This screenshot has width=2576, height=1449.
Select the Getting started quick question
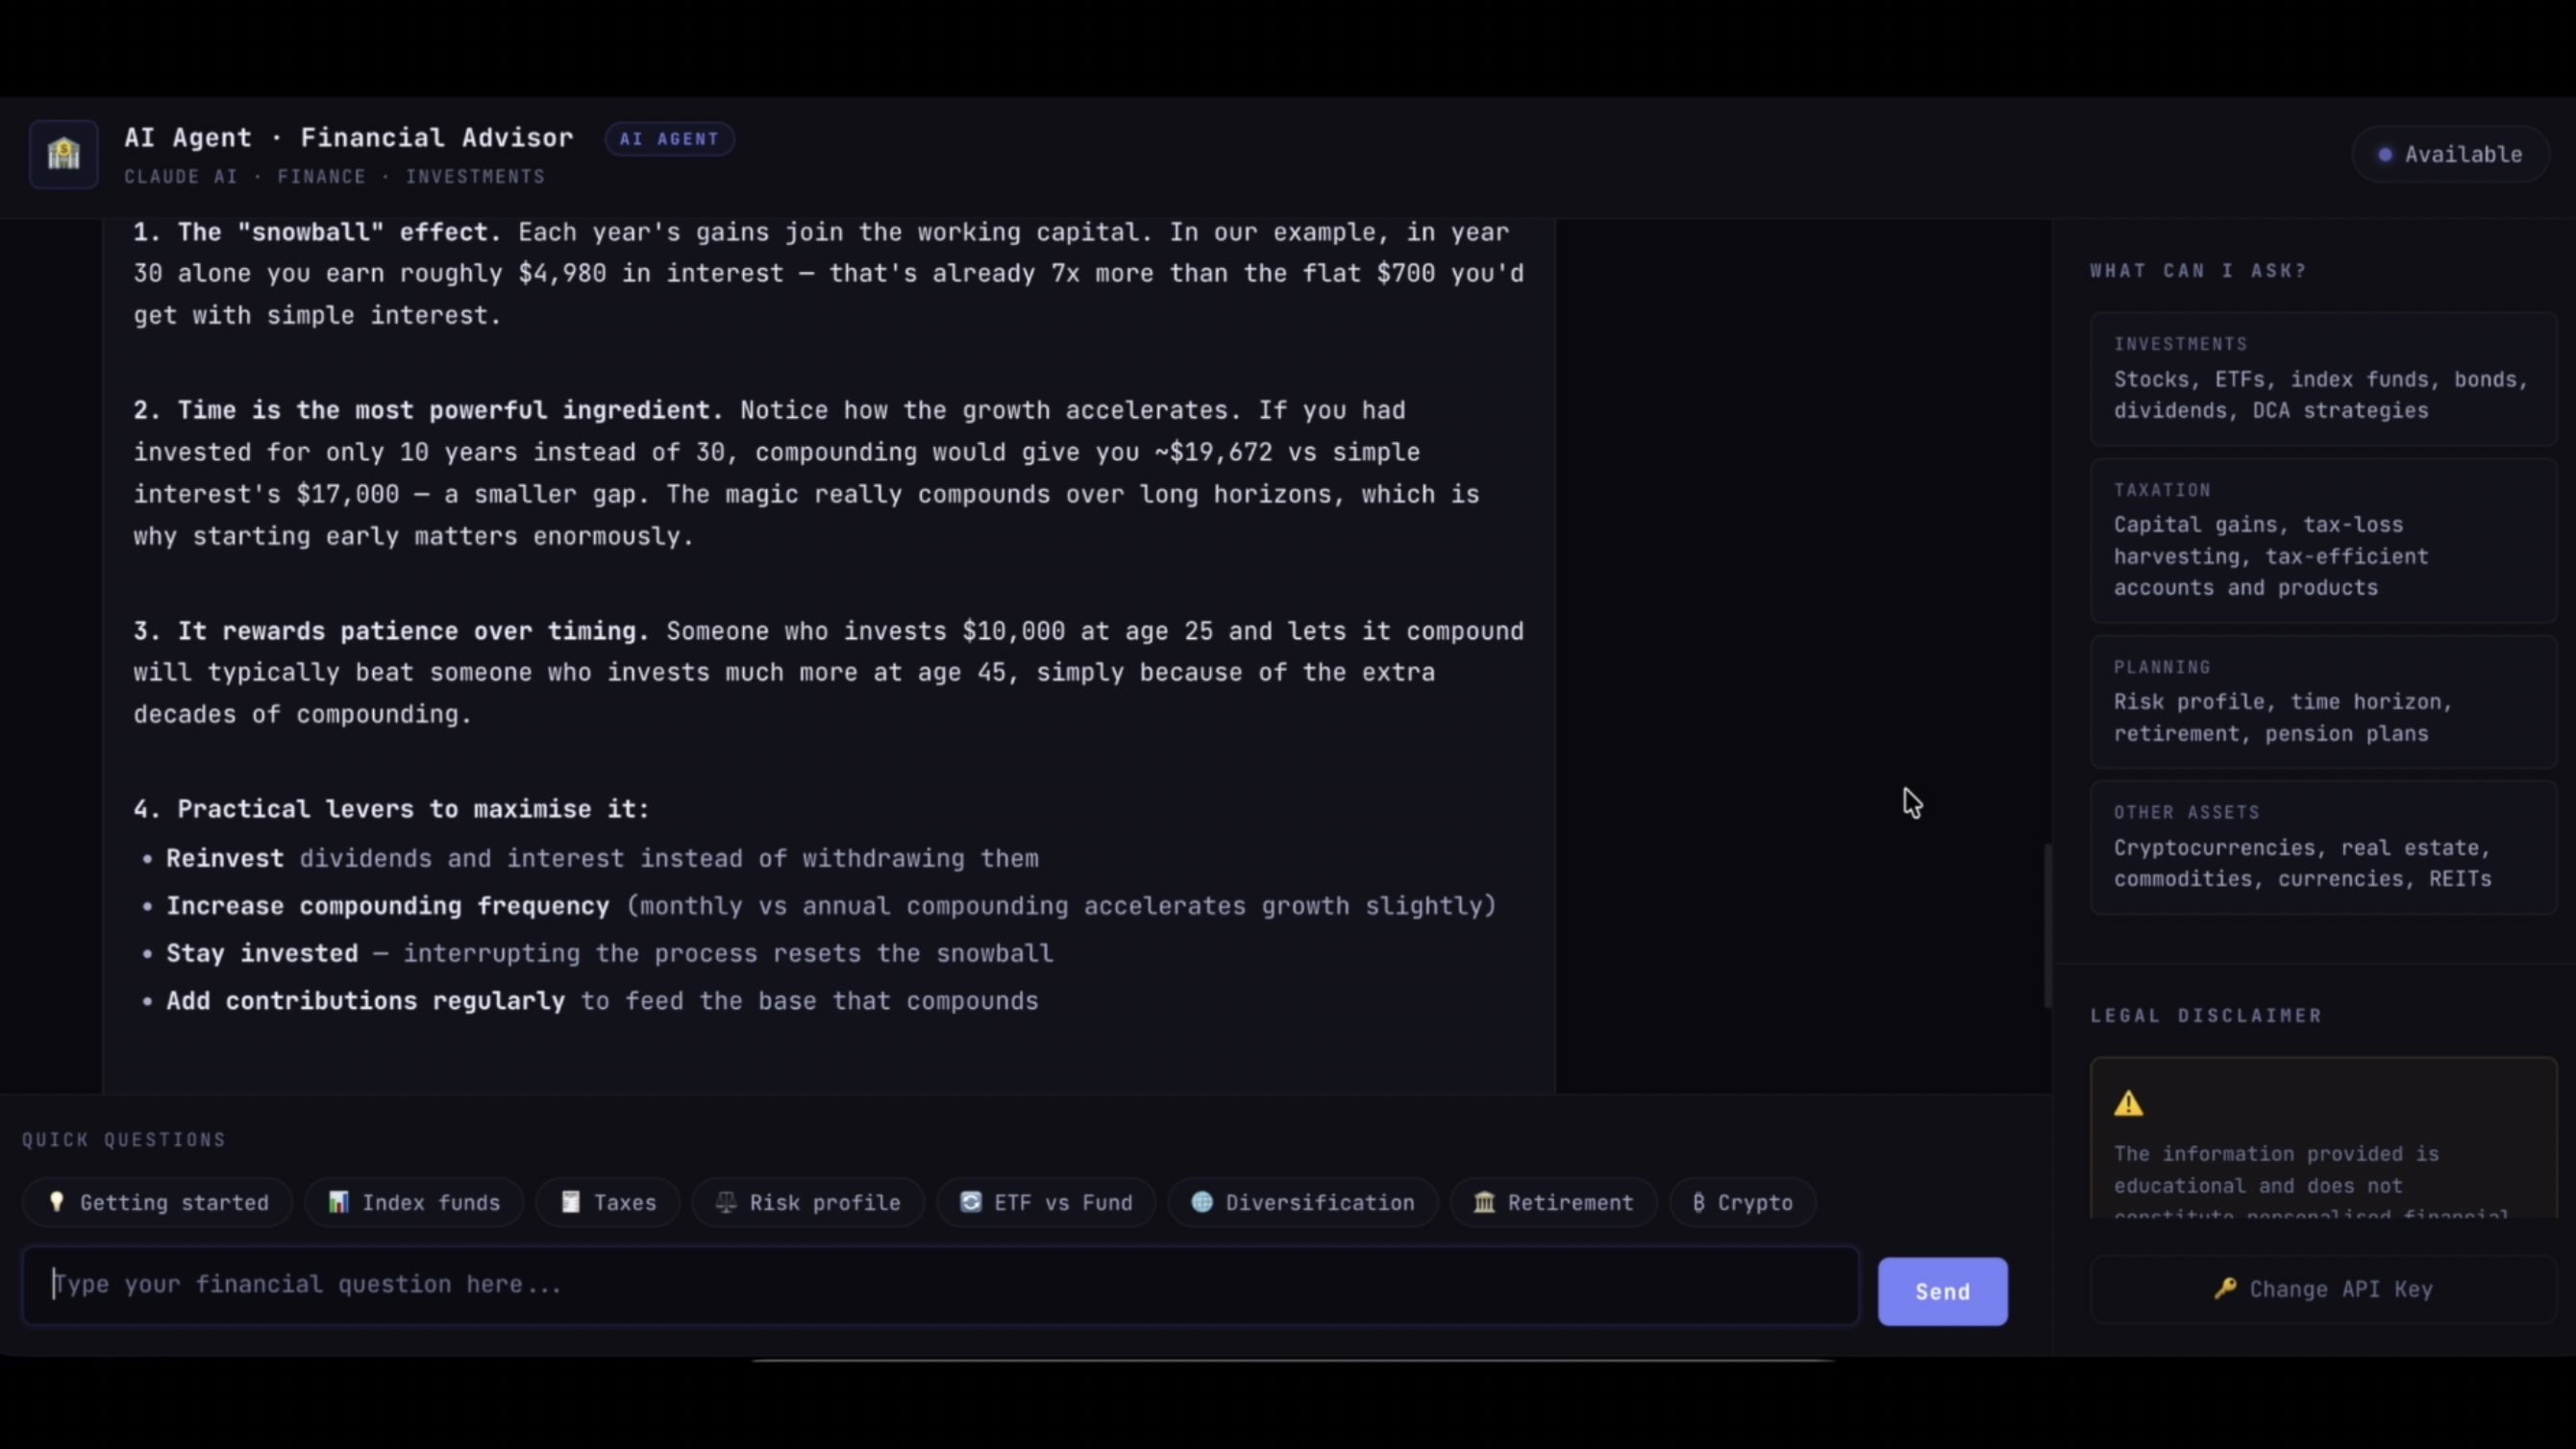(158, 1202)
